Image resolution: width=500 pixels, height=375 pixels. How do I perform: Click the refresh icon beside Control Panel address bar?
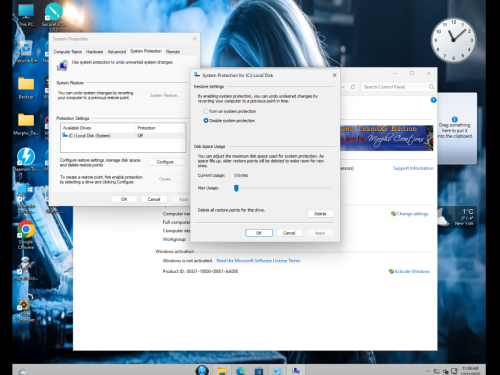click(x=353, y=87)
